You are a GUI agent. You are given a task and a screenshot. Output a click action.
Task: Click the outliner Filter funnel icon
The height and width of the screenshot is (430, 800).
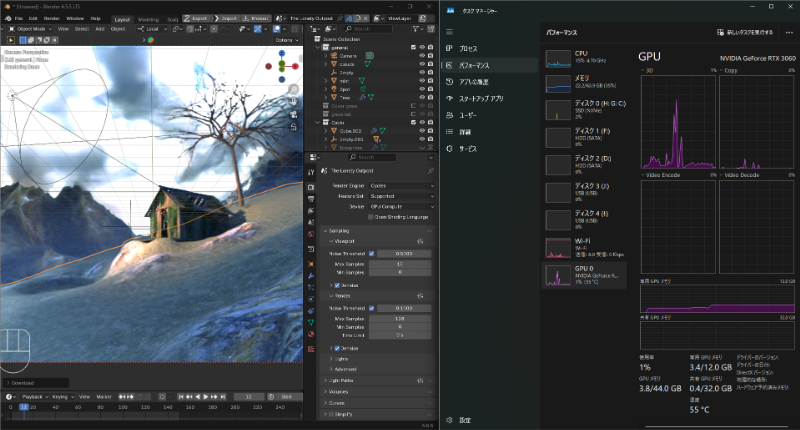tap(416, 29)
